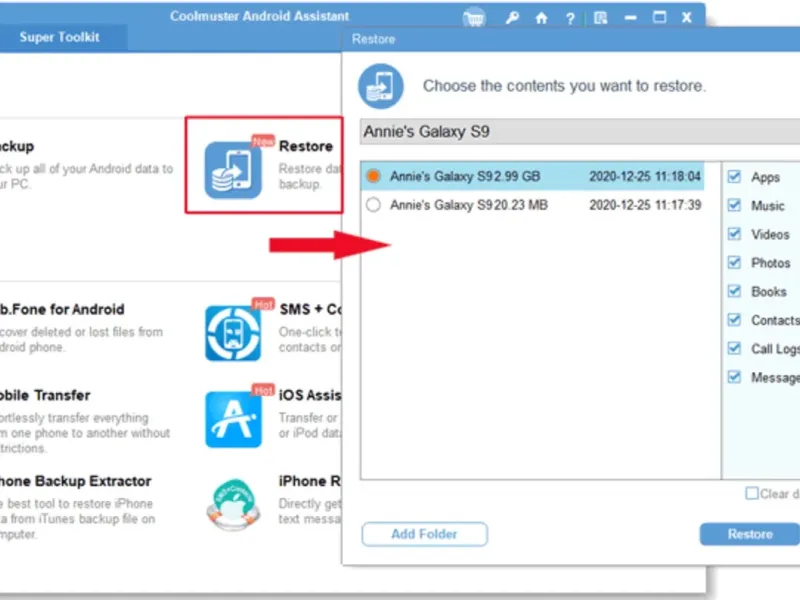Click the Add Folder button
This screenshot has height=600, width=800.
coord(424,534)
